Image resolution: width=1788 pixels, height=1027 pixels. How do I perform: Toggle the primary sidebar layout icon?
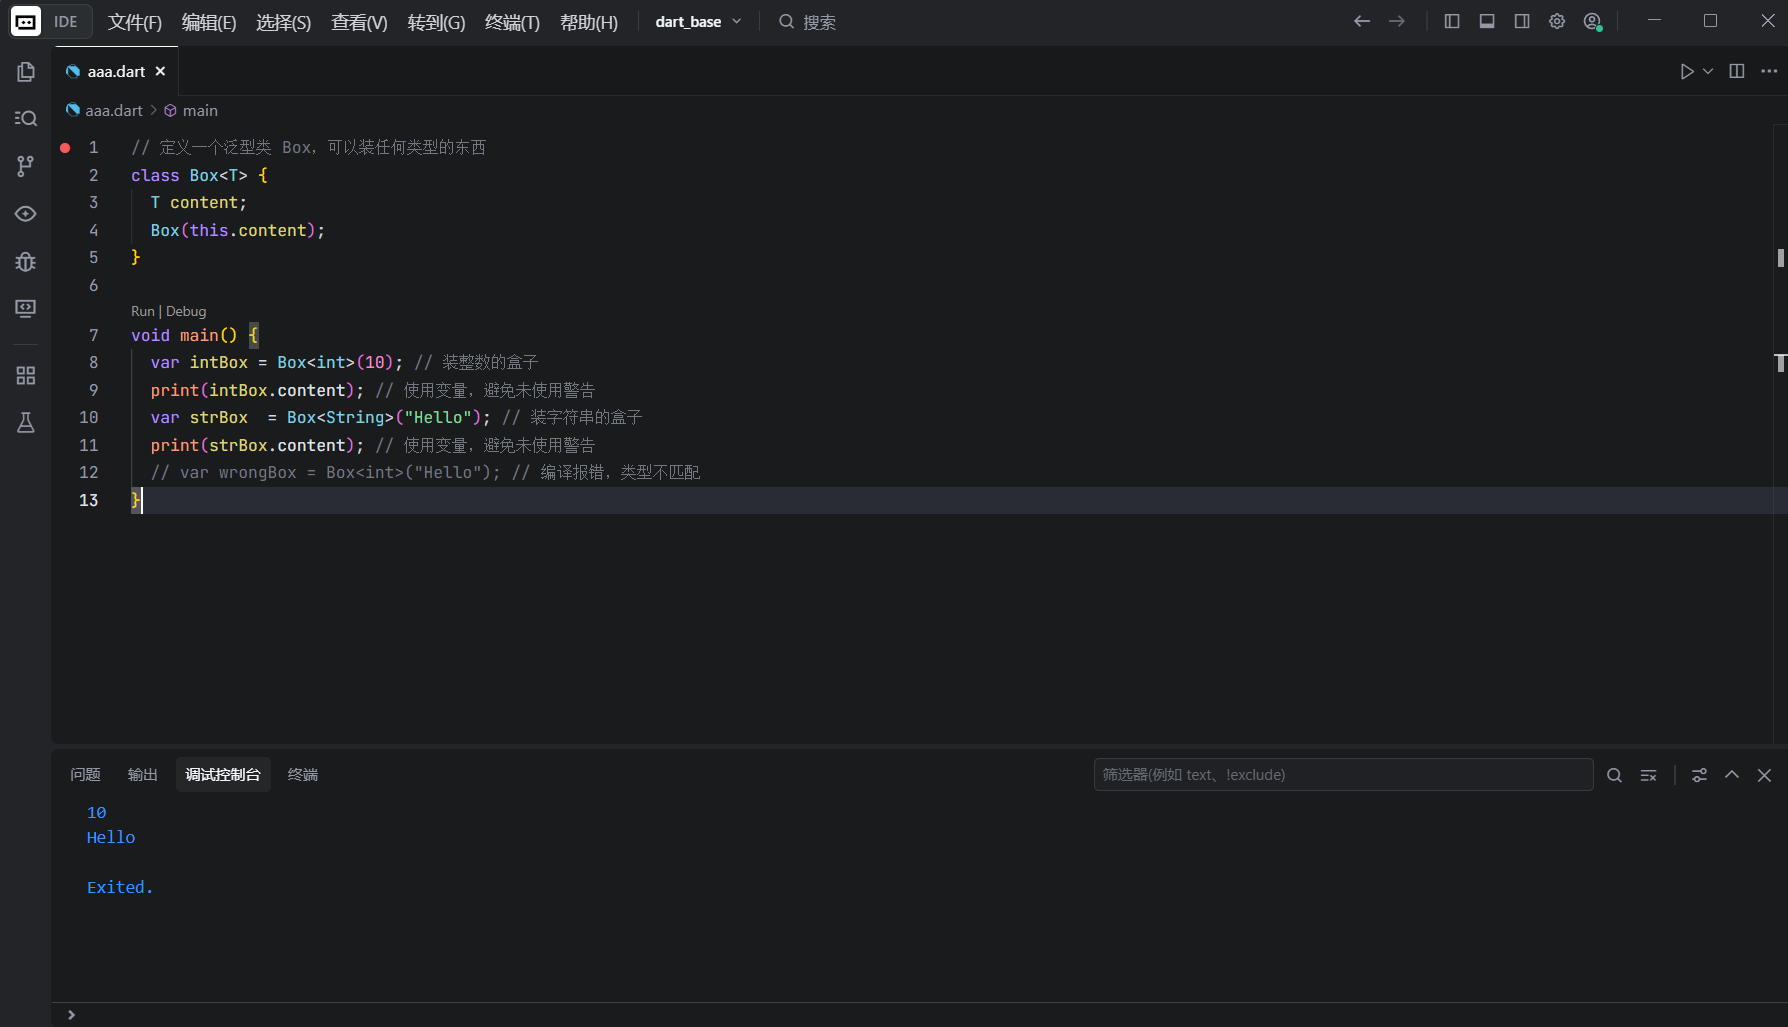tap(1452, 21)
